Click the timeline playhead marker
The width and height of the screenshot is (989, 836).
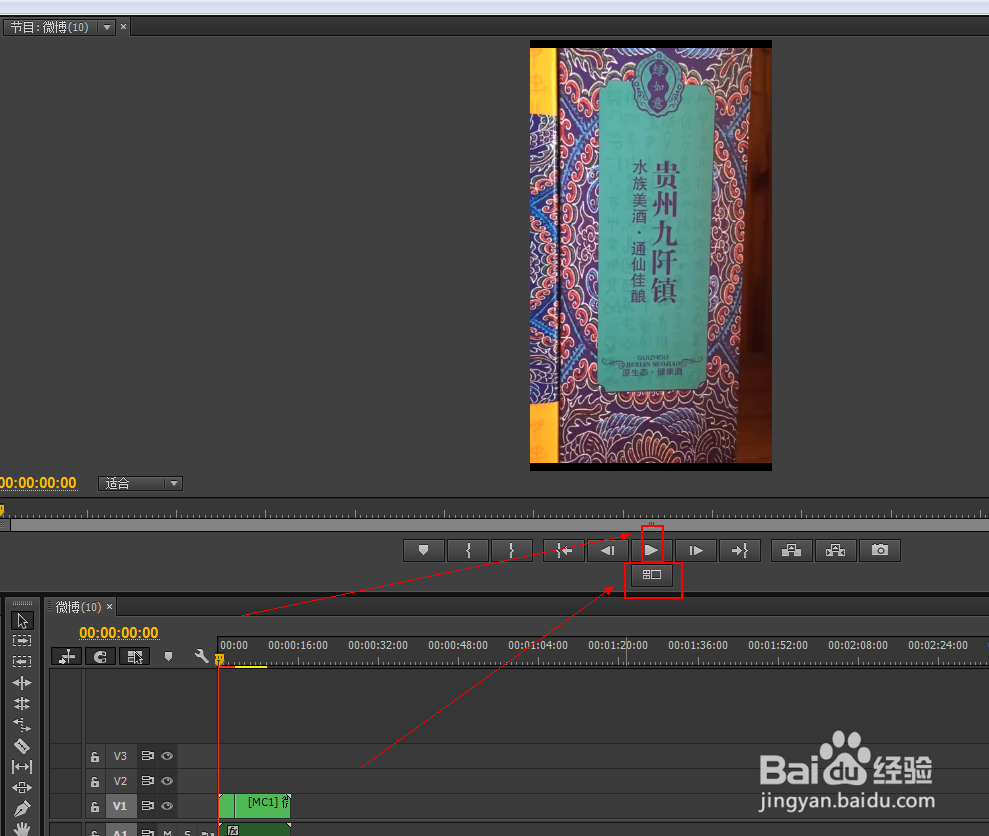pos(219,660)
